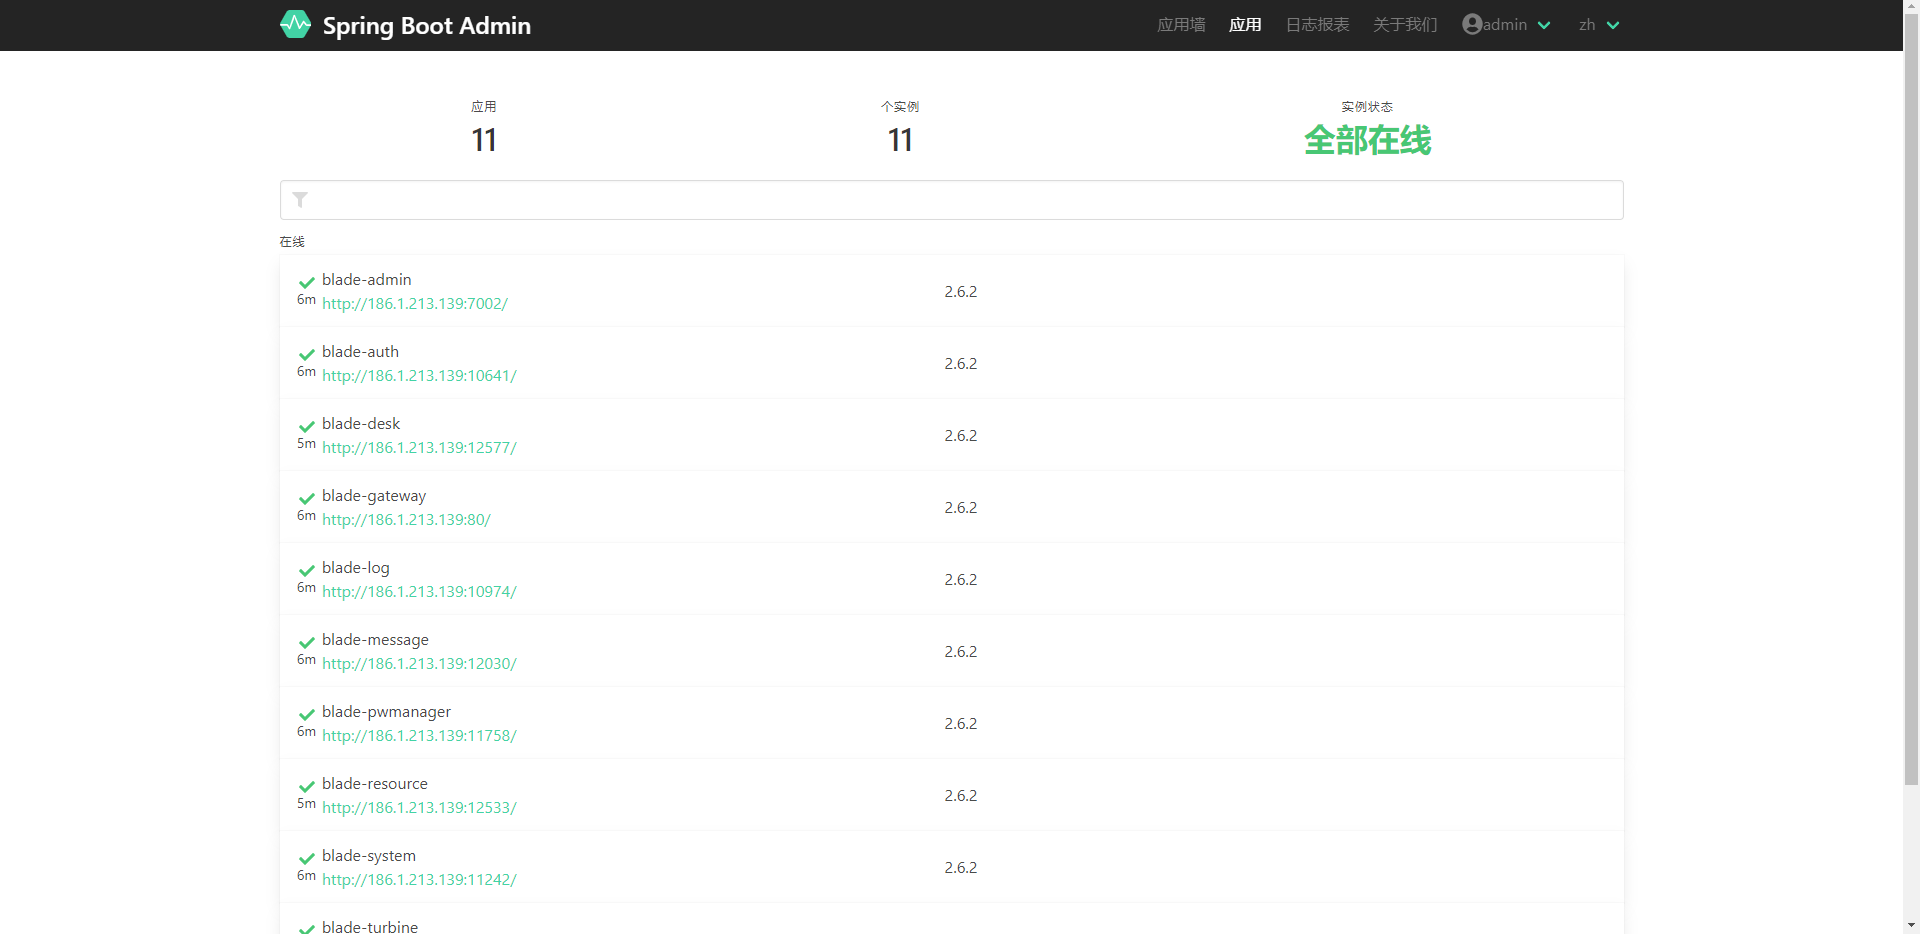This screenshot has height=934, width=1920.
Task: Click the admin user avatar icon
Action: [1472, 24]
